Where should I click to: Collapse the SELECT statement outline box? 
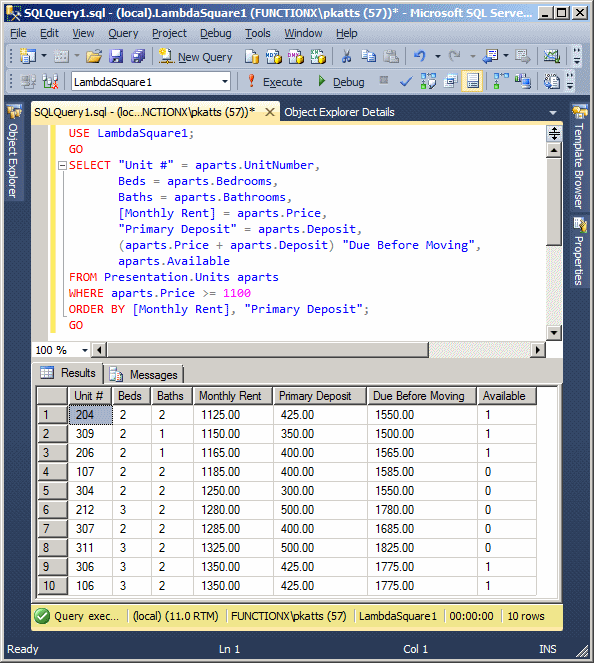(62, 165)
